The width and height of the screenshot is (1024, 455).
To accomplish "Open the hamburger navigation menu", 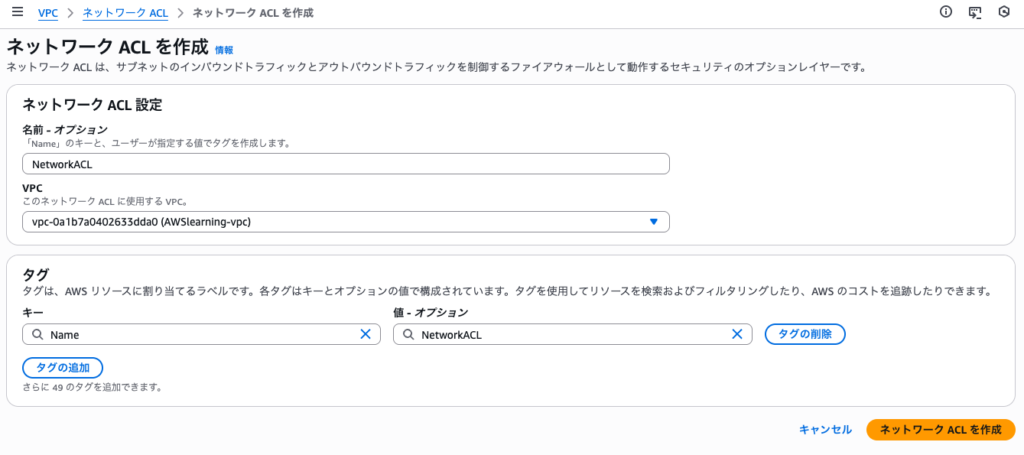I will click(16, 12).
